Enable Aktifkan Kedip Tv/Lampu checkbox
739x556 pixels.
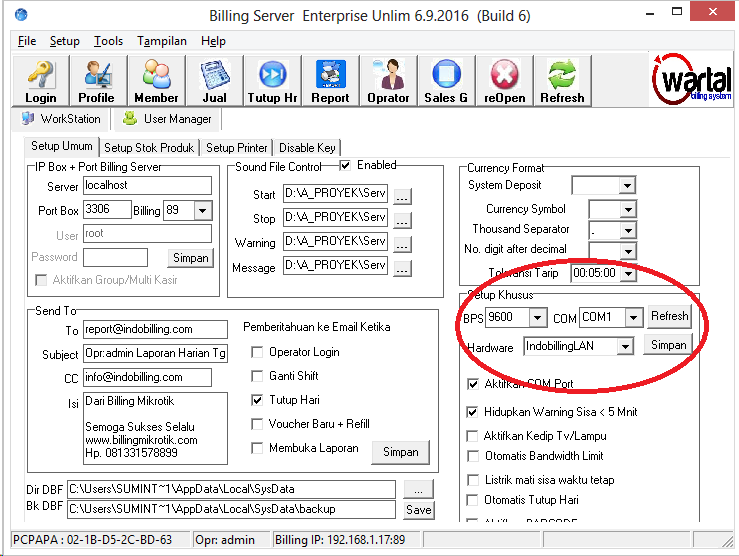[x=472, y=436]
